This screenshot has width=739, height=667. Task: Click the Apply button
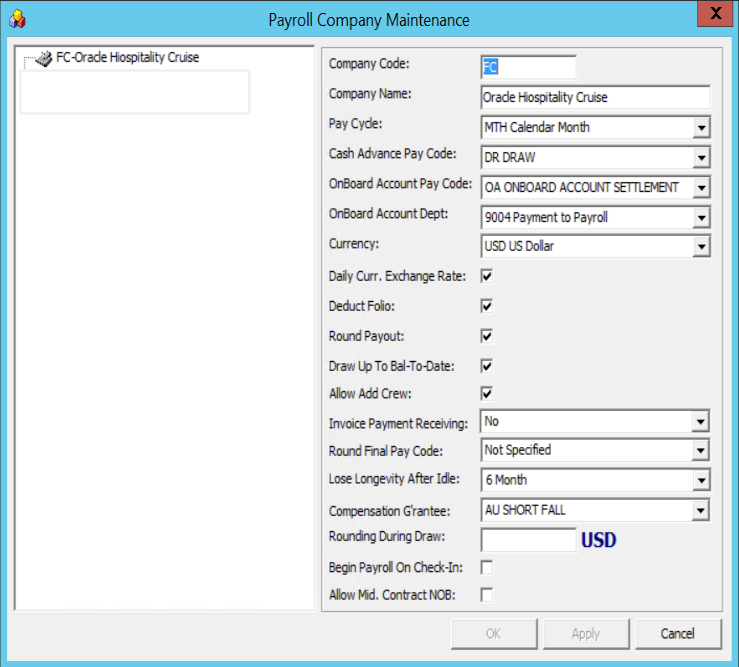tap(586, 634)
